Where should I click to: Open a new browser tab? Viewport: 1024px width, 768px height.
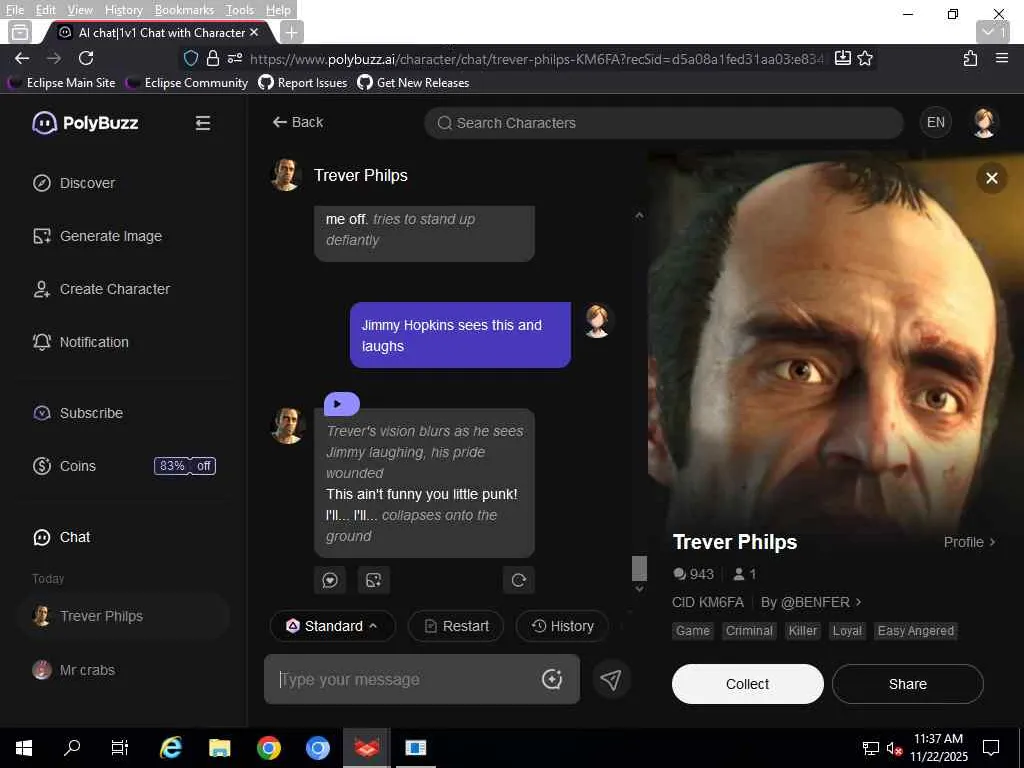pyautogui.click(x=291, y=32)
